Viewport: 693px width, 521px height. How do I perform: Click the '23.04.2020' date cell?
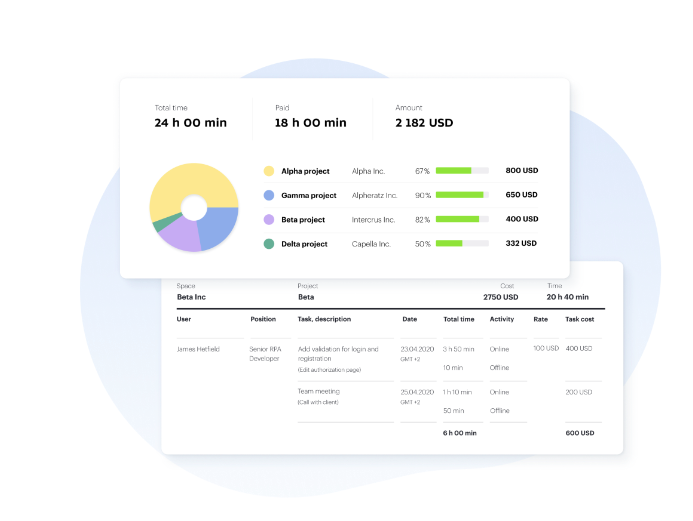417,349
